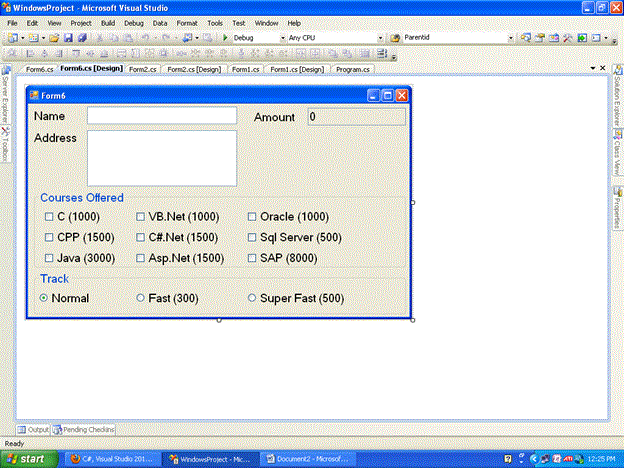Check the Java (3000) checkbox
The width and height of the screenshot is (624, 468).
49,258
